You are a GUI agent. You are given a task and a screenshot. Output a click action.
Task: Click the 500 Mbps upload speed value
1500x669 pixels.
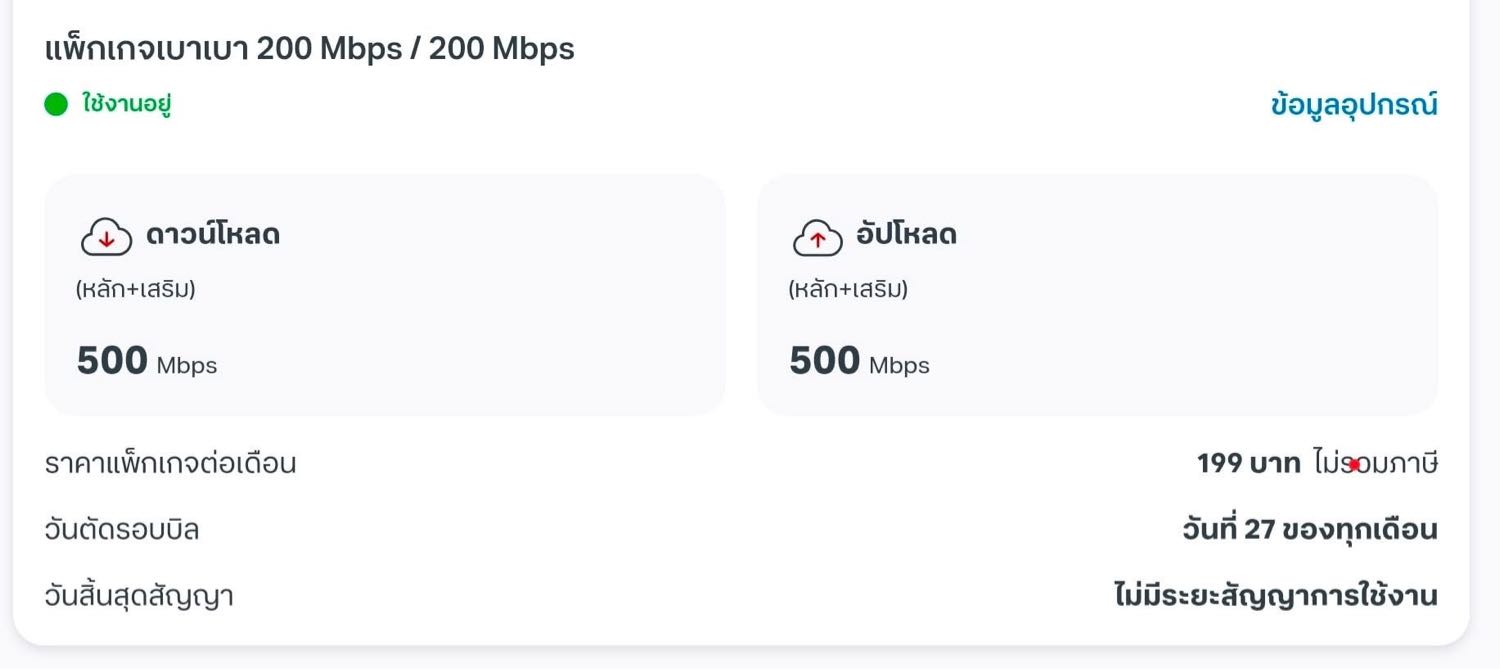859,362
